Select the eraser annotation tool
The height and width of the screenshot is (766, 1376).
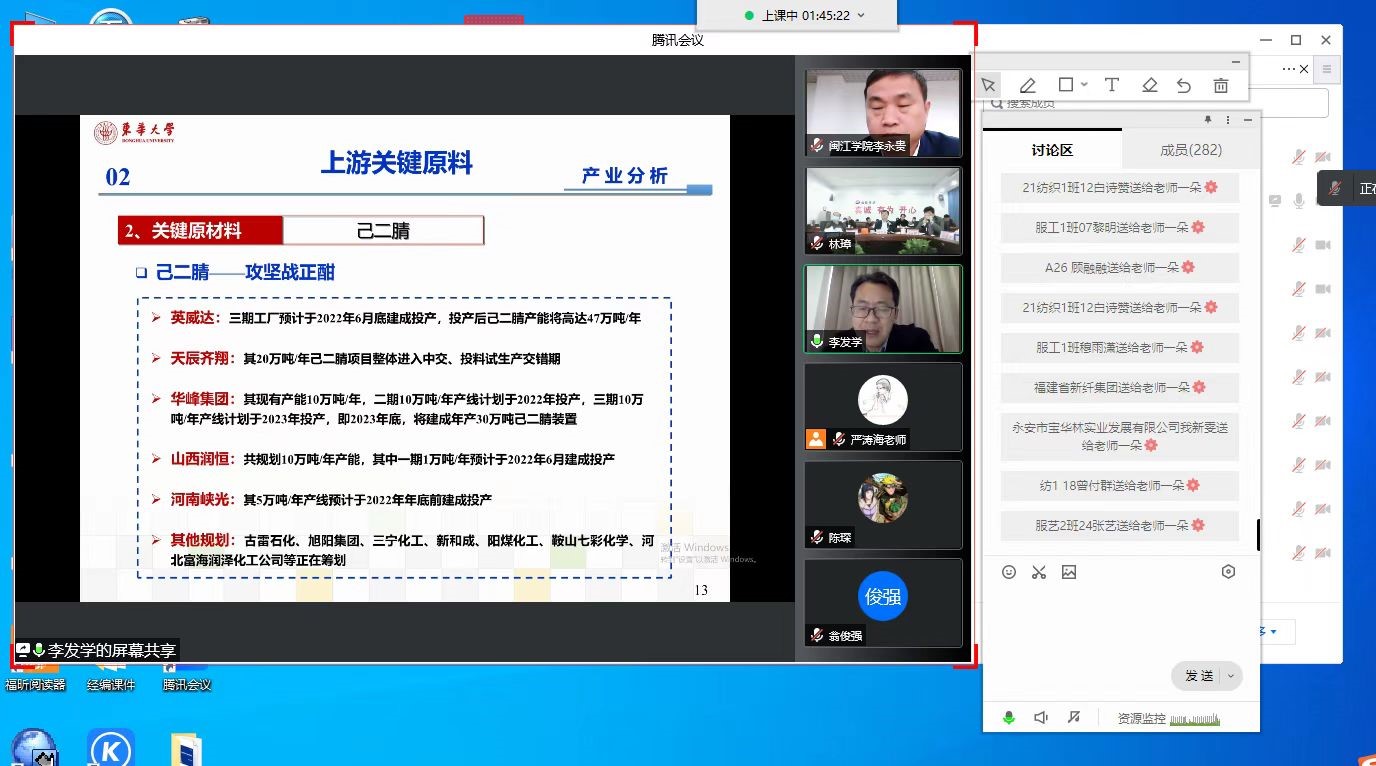(x=1149, y=86)
